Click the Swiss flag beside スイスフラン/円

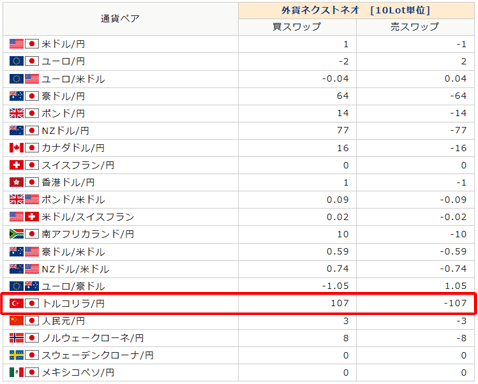16,165
